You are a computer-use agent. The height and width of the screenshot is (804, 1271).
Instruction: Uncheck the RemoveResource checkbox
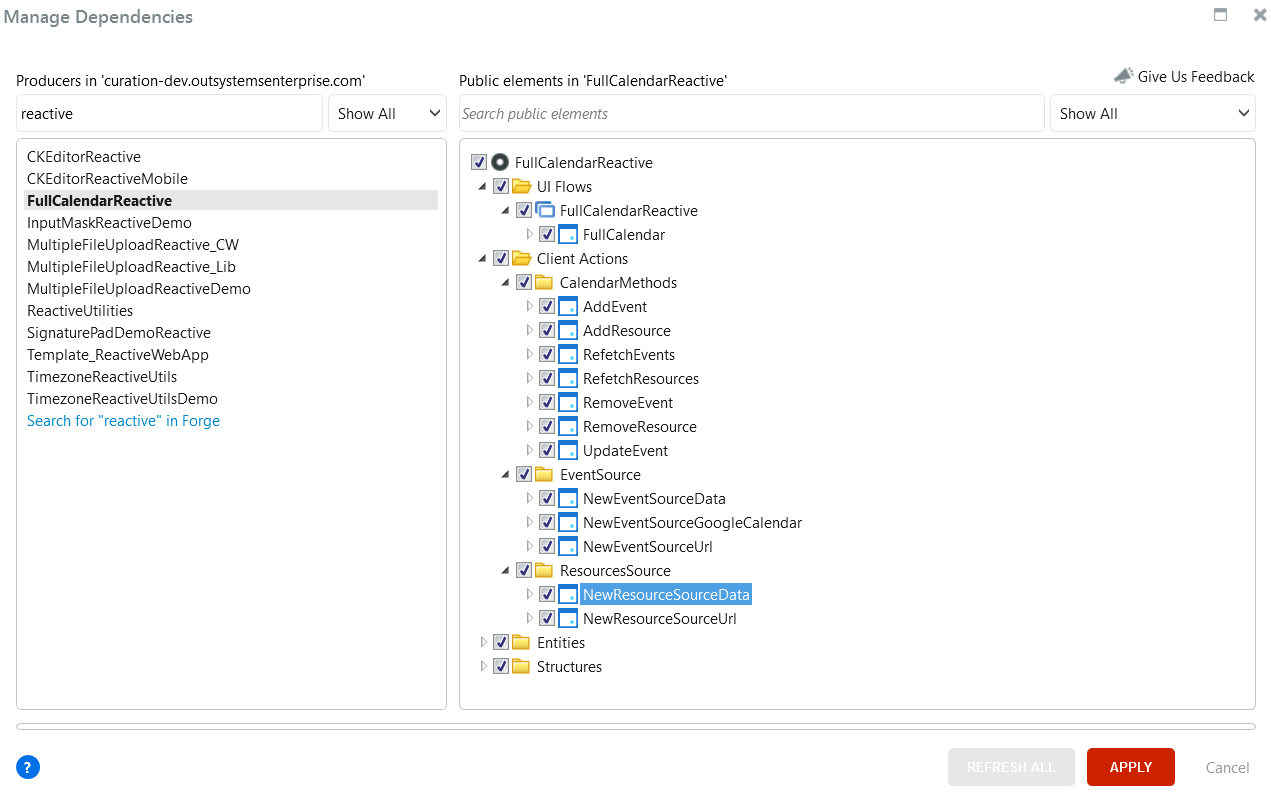click(547, 426)
